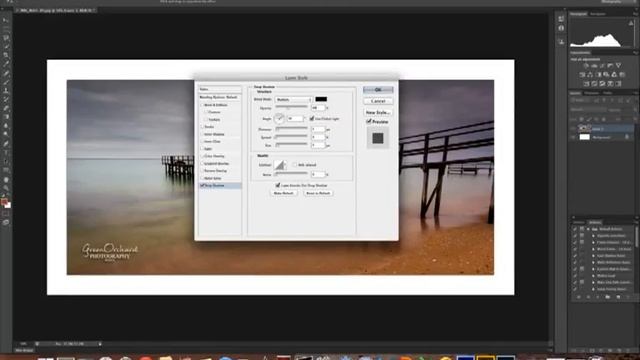Add a Color Balance adjustment
640x360 pixels.
(x=590, y=75)
